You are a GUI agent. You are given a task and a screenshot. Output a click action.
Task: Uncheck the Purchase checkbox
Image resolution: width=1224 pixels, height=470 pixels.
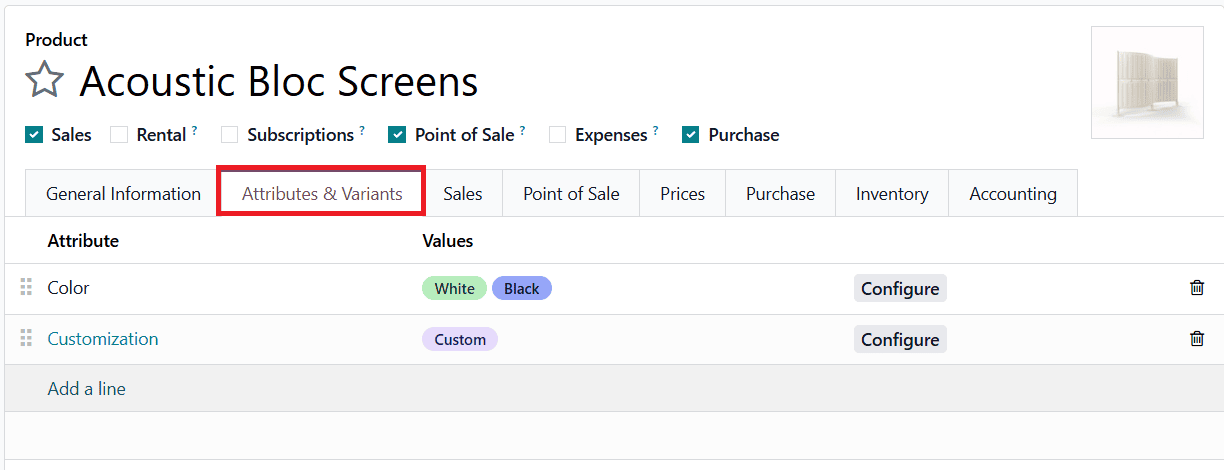[691, 135]
